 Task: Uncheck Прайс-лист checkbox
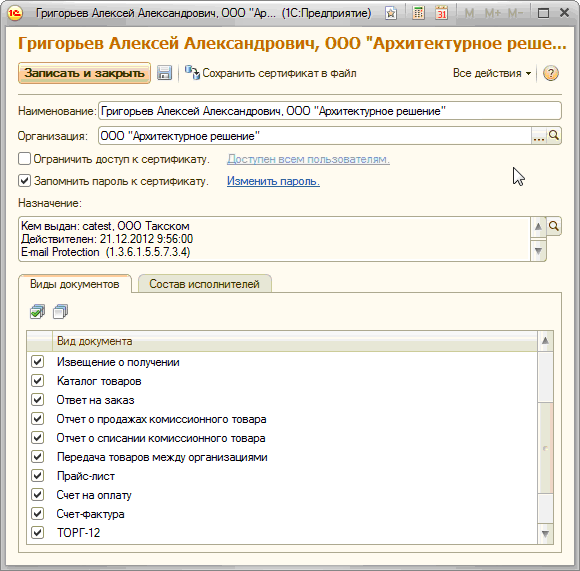37,476
